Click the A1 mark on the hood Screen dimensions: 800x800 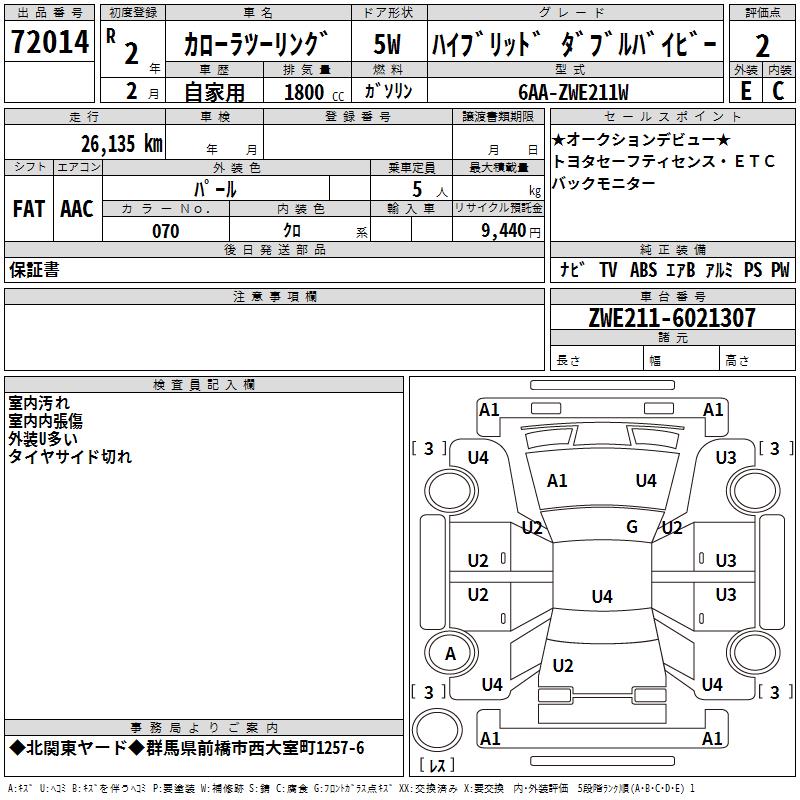point(557,481)
